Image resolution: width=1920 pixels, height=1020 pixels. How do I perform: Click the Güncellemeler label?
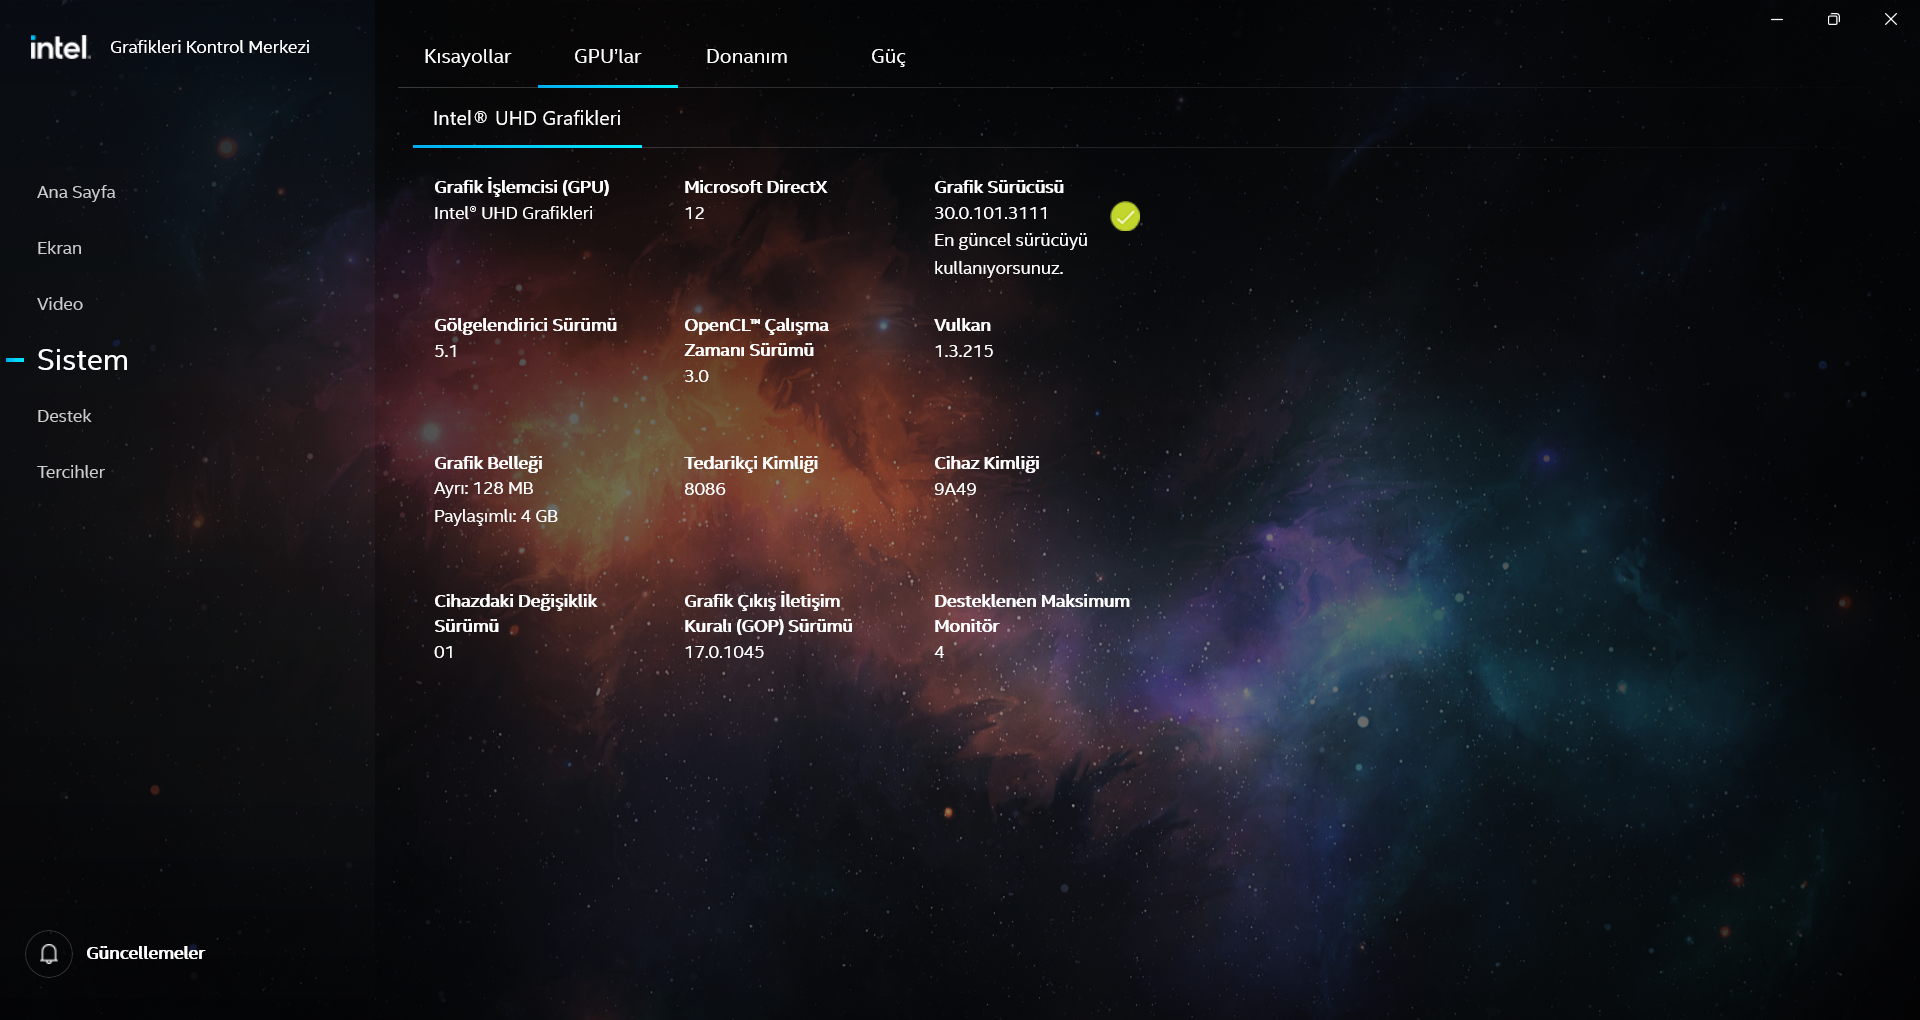[x=145, y=953]
